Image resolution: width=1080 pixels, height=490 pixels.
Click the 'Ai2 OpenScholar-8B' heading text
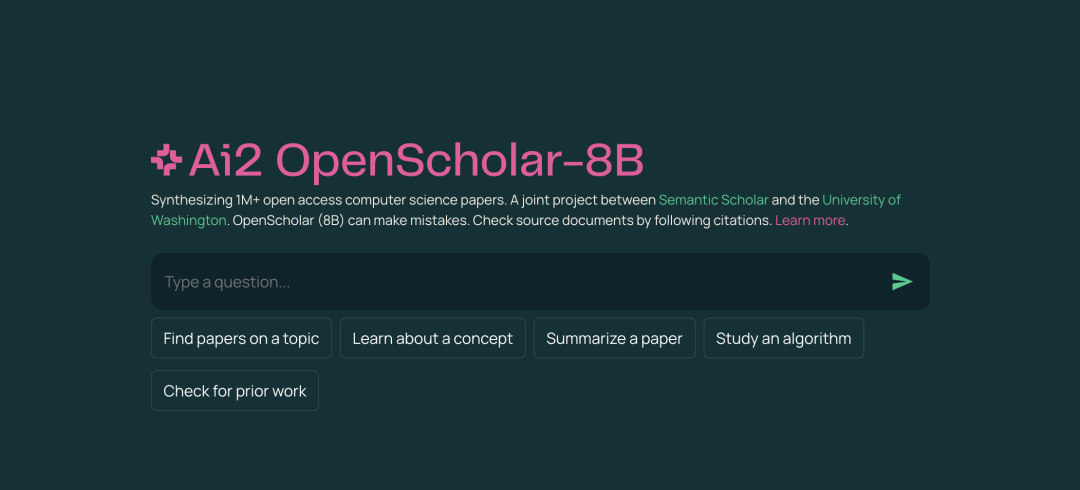point(416,160)
